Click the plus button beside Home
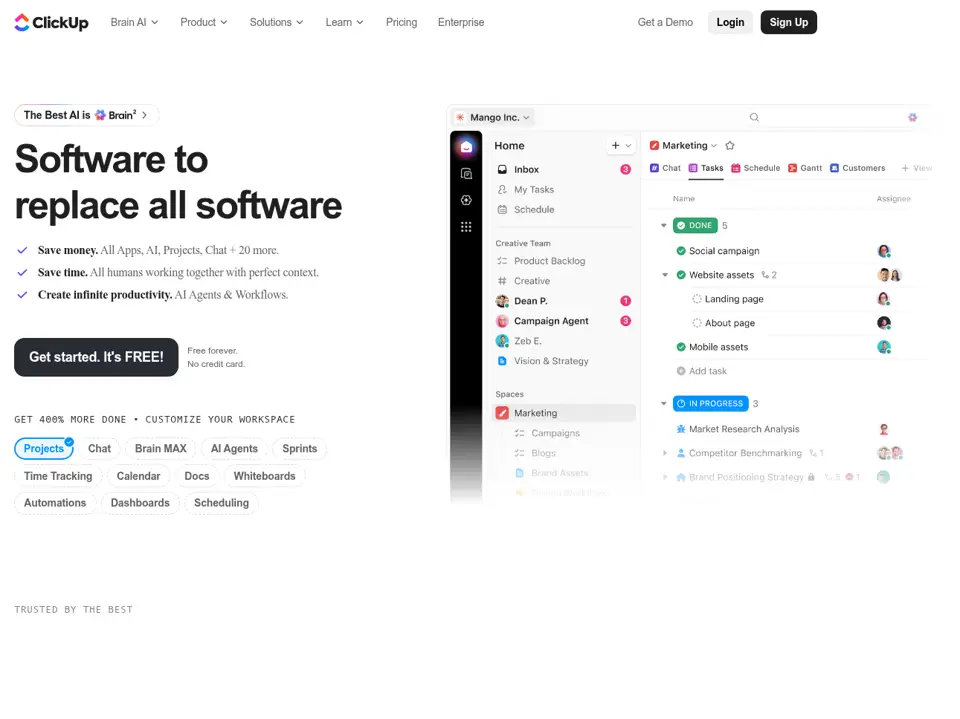The image size is (960, 719). (x=615, y=145)
